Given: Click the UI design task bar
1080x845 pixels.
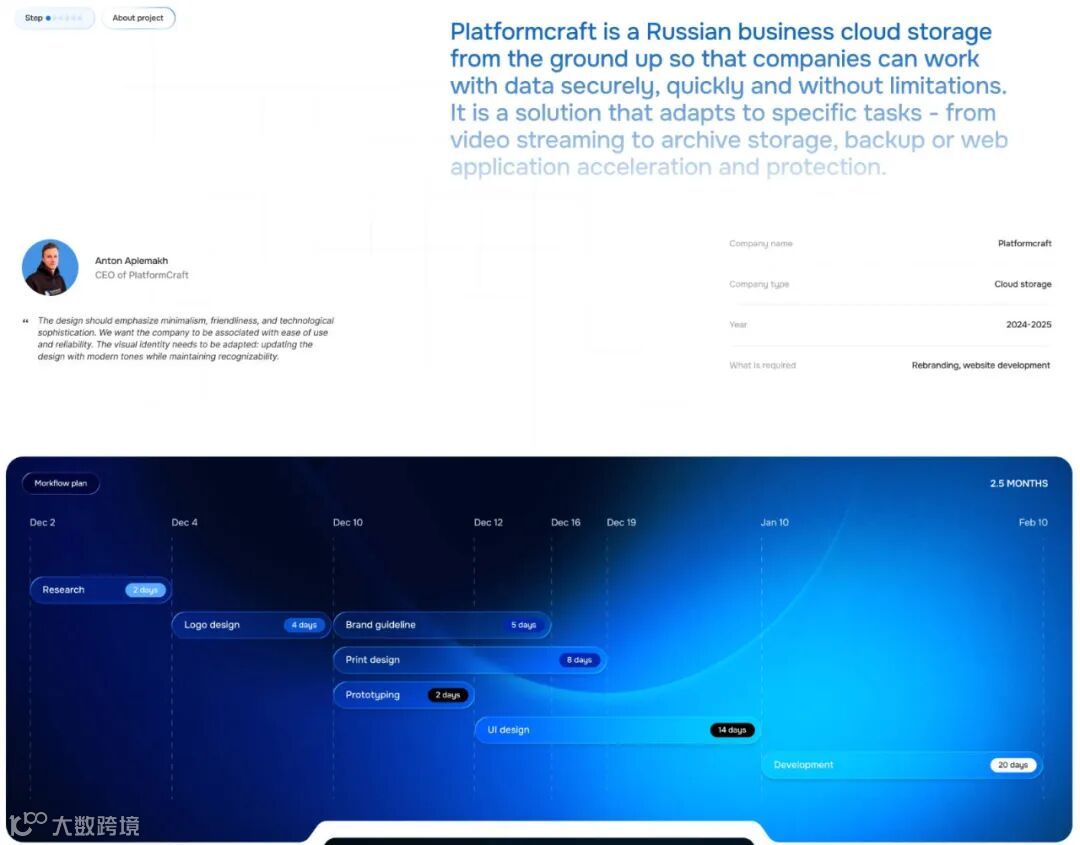Looking at the screenshot, I should (x=617, y=730).
